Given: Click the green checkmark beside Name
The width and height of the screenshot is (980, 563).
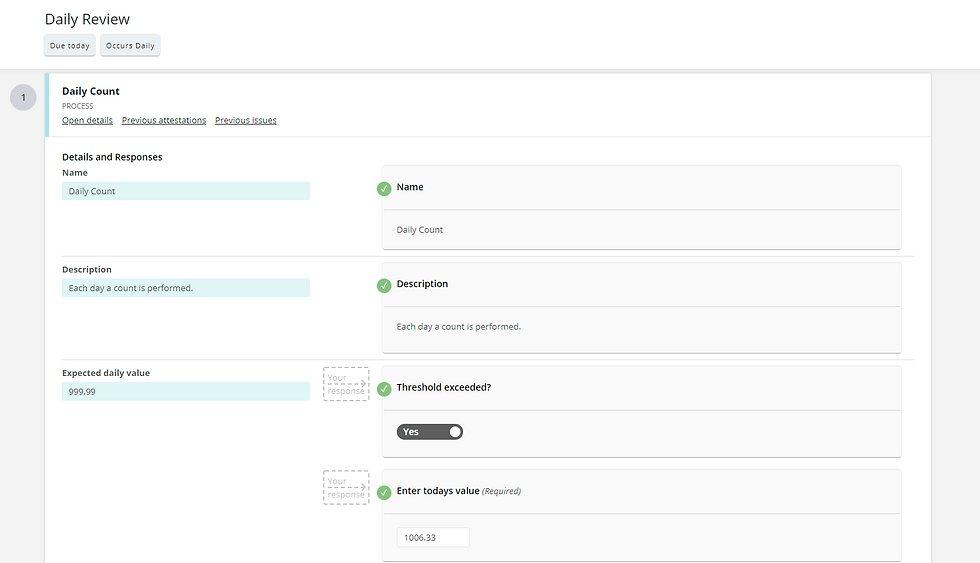Looking at the screenshot, I should (384, 188).
